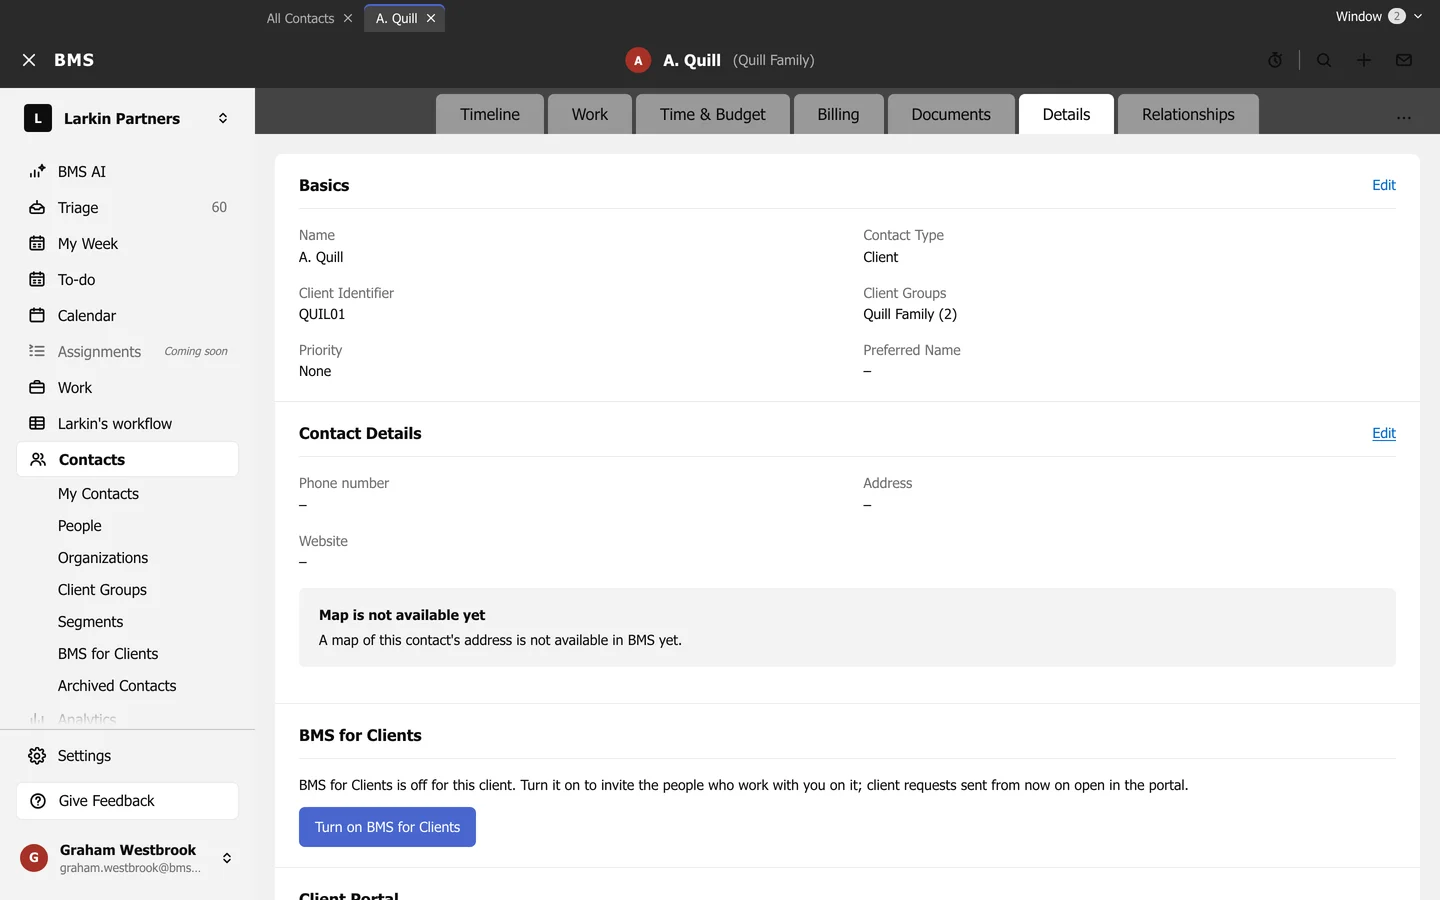
Task: Open My Contacts in the sidebar
Action: [98, 494]
